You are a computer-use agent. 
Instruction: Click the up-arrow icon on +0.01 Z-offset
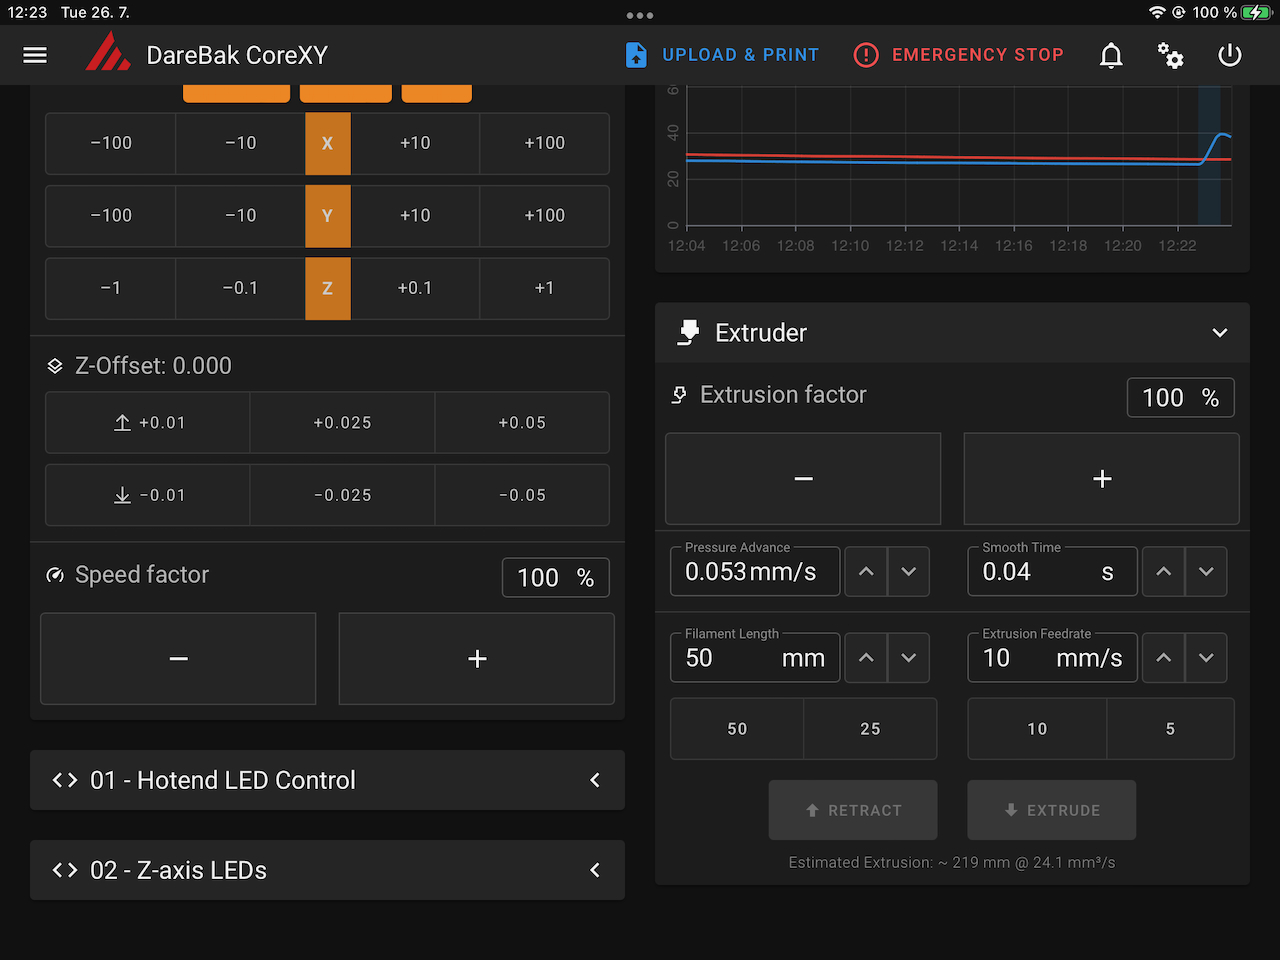coord(122,422)
